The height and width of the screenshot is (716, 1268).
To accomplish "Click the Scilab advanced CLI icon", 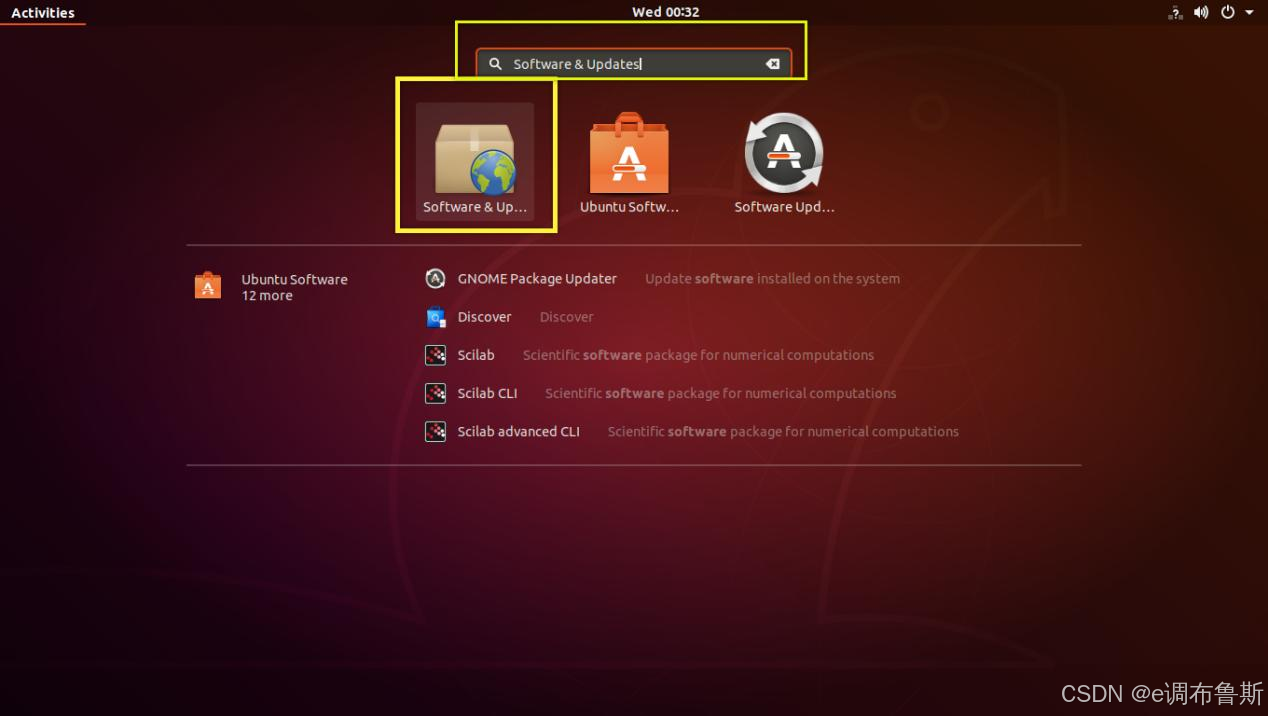I will click(x=435, y=431).
